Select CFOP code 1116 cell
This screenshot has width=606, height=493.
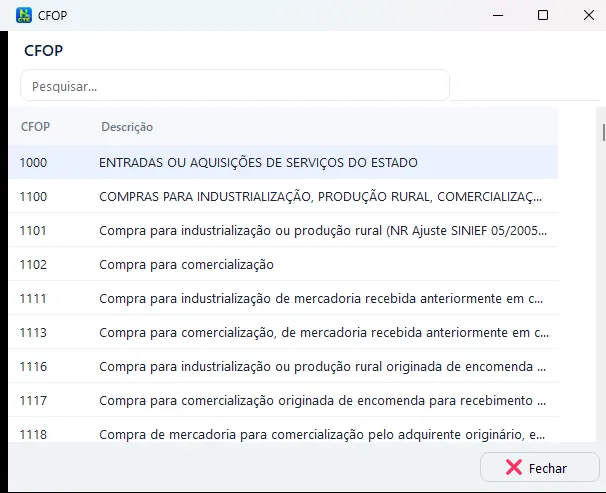click(33, 366)
